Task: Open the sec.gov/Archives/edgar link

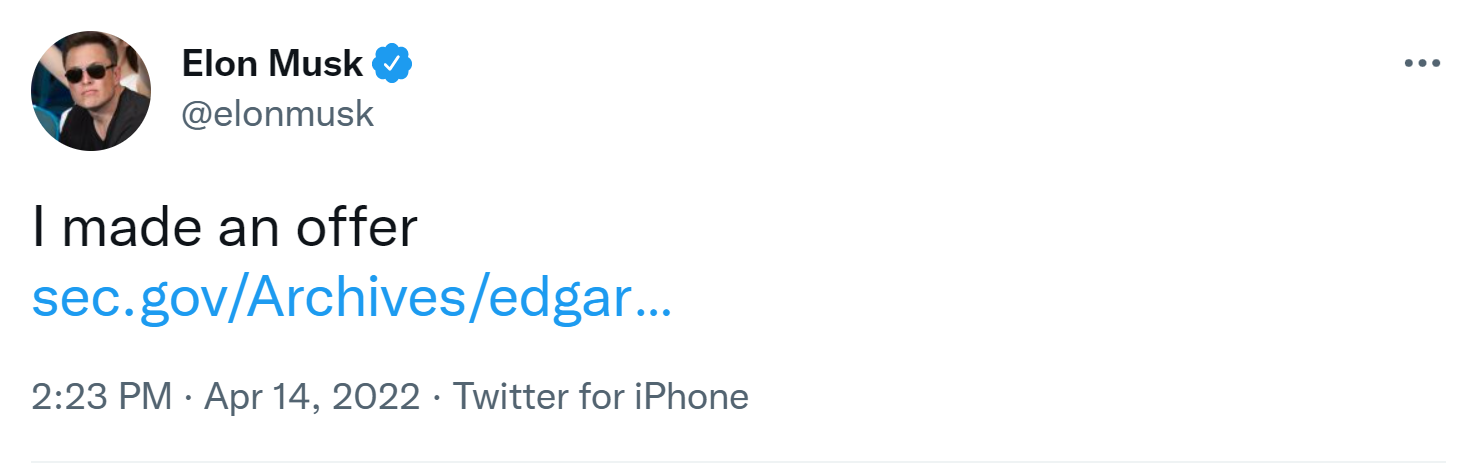Action: [350, 299]
